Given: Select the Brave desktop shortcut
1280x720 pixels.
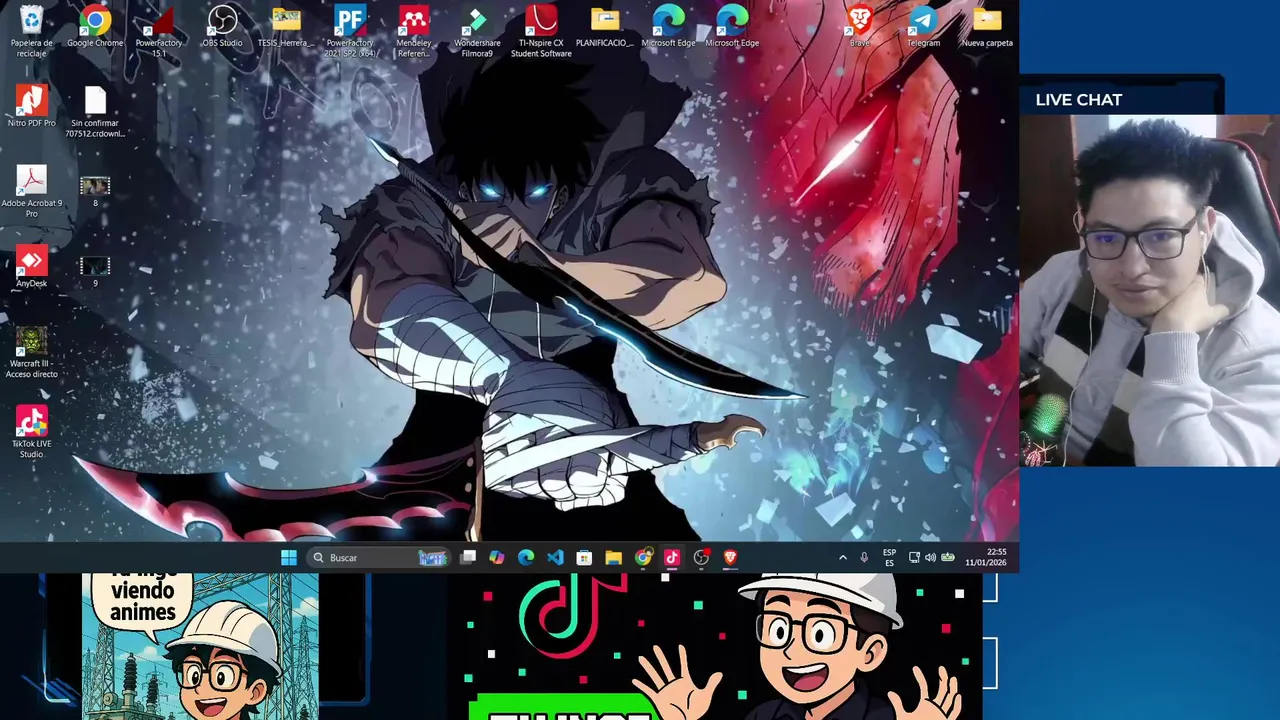Looking at the screenshot, I should 859,26.
